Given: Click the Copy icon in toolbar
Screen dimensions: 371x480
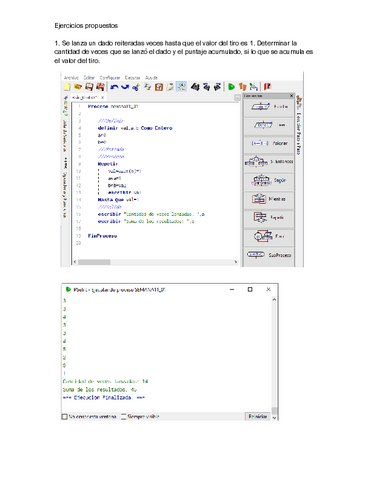Looking at the screenshot, I should [x=147, y=87].
